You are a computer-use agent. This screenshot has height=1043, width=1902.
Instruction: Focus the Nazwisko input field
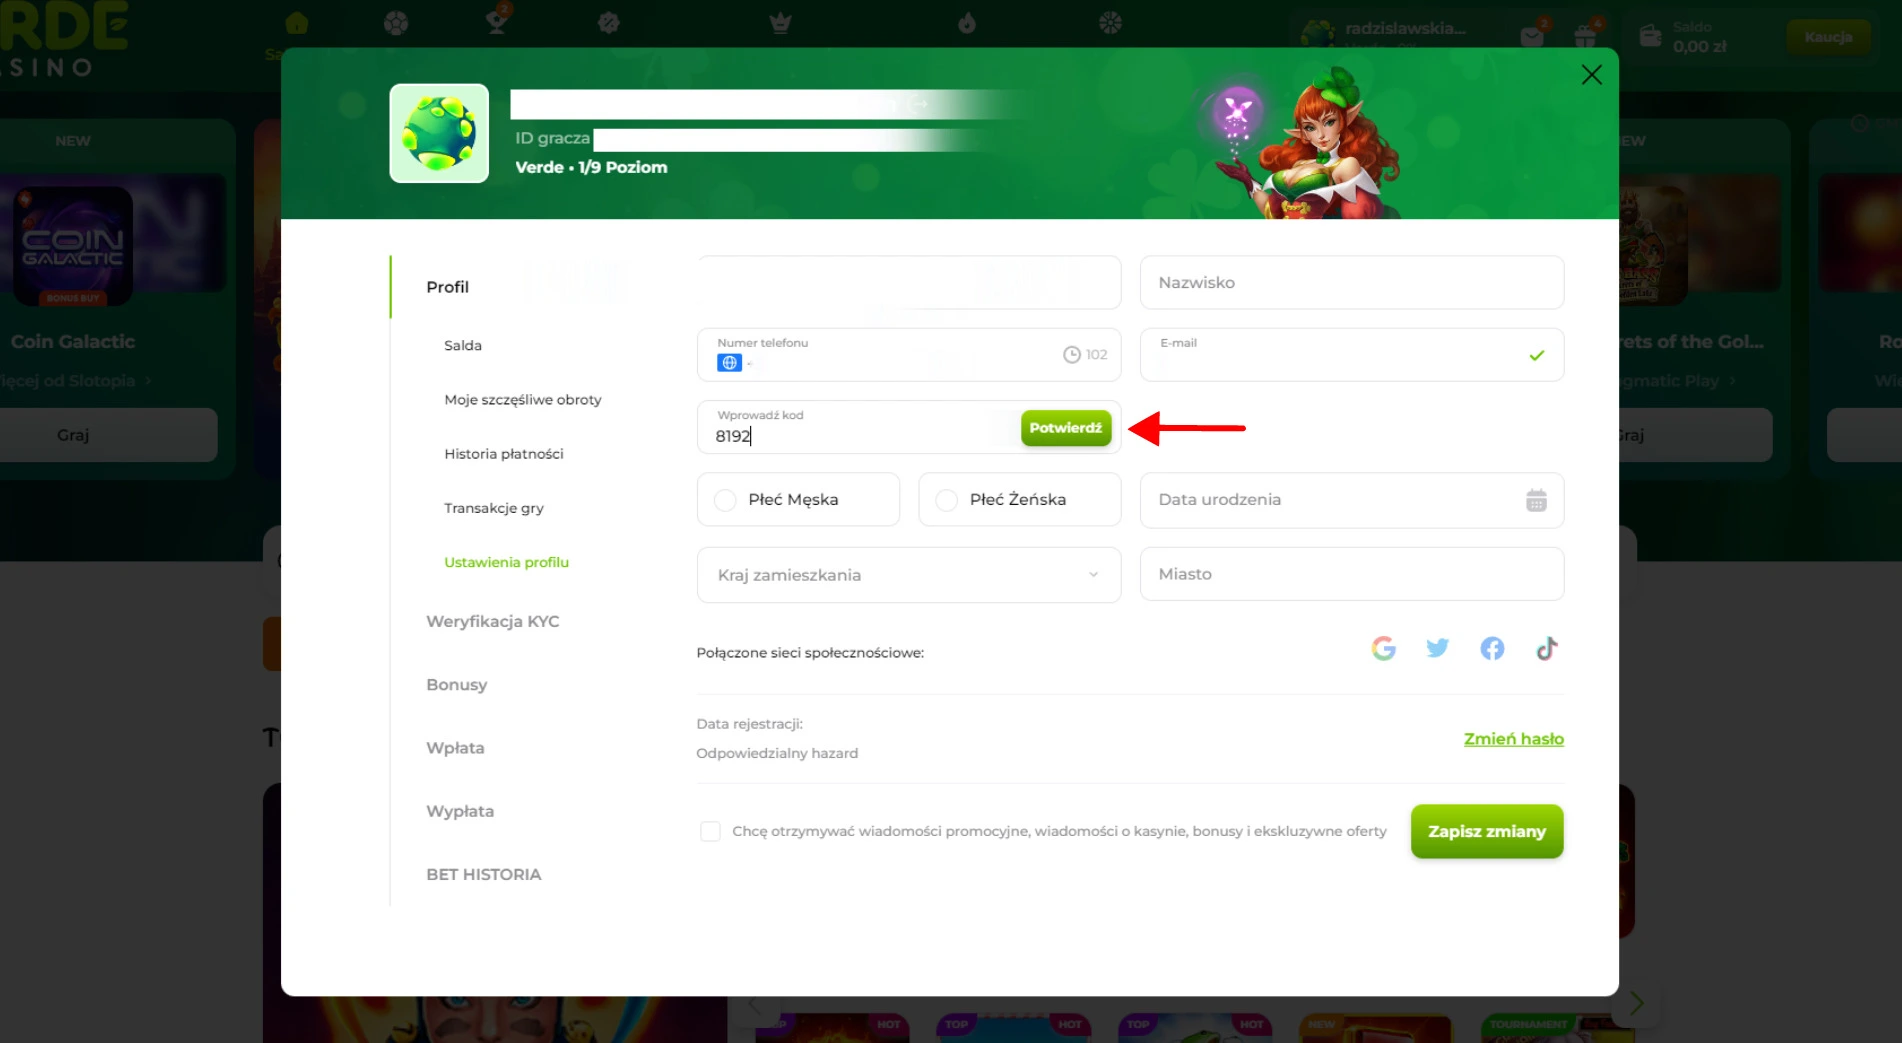click(1351, 282)
